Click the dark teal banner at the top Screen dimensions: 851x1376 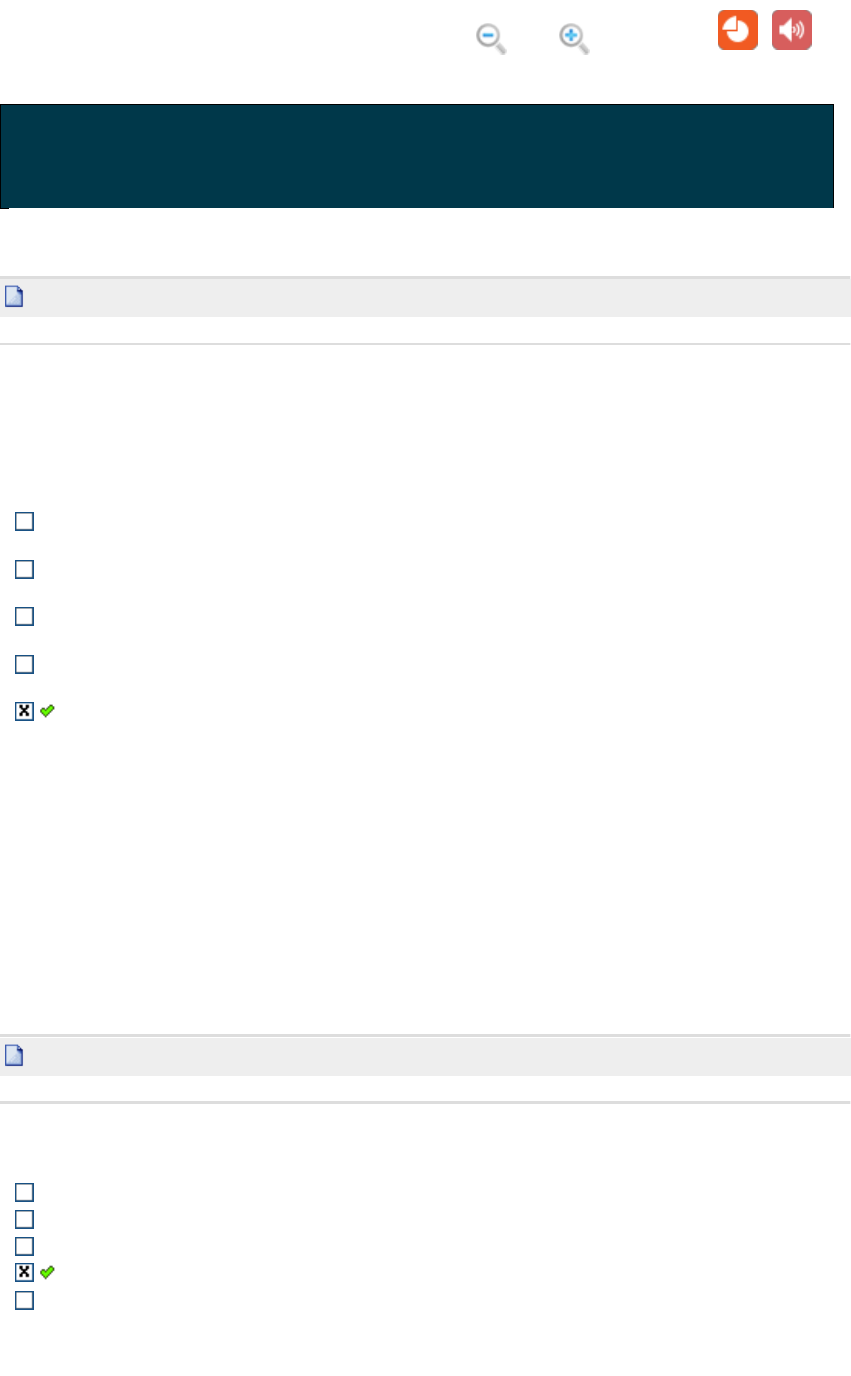[417, 155]
